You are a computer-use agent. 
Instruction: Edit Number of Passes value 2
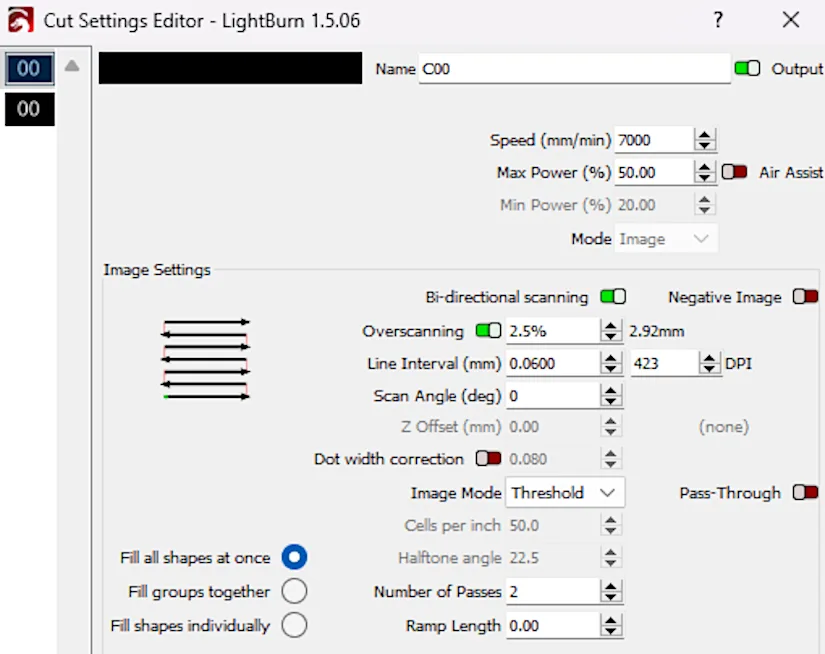click(552, 592)
